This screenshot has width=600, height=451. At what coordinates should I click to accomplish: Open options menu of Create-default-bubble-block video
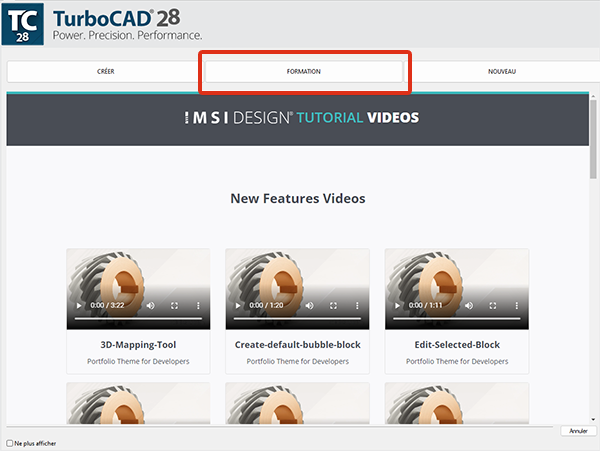tap(357, 305)
